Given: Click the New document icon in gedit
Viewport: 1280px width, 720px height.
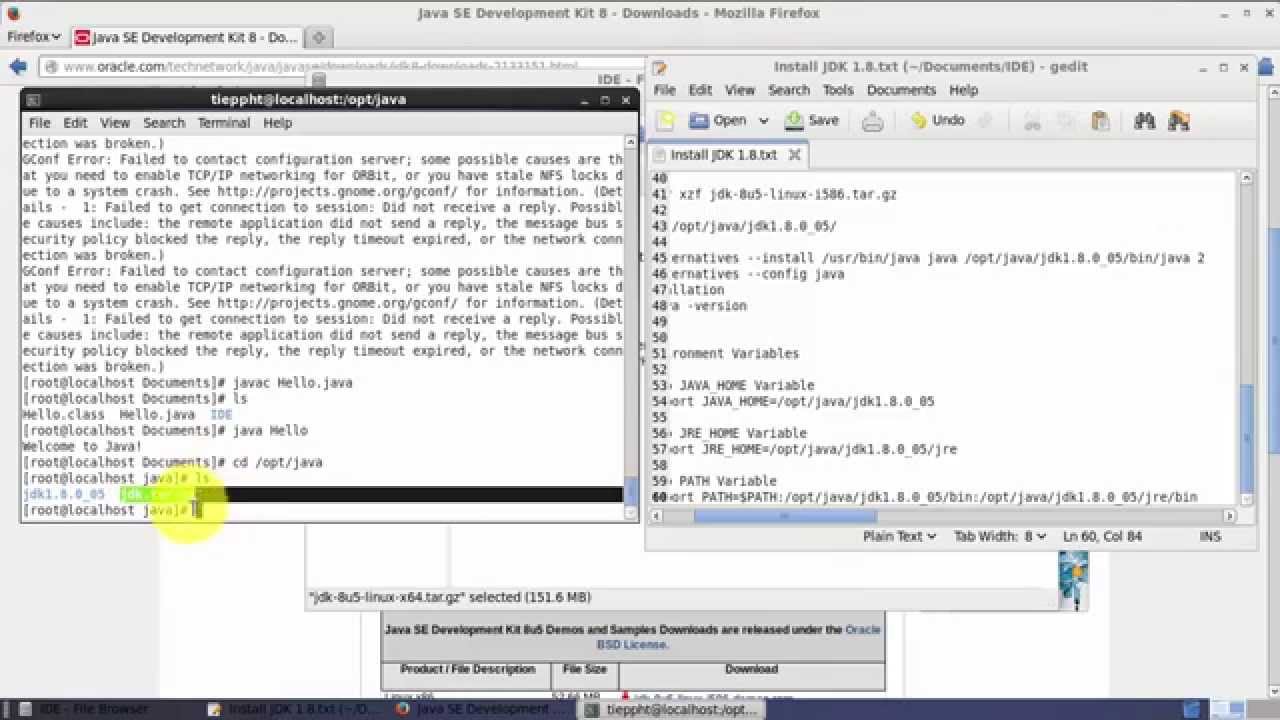Looking at the screenshot, I should tap(665, 121).
